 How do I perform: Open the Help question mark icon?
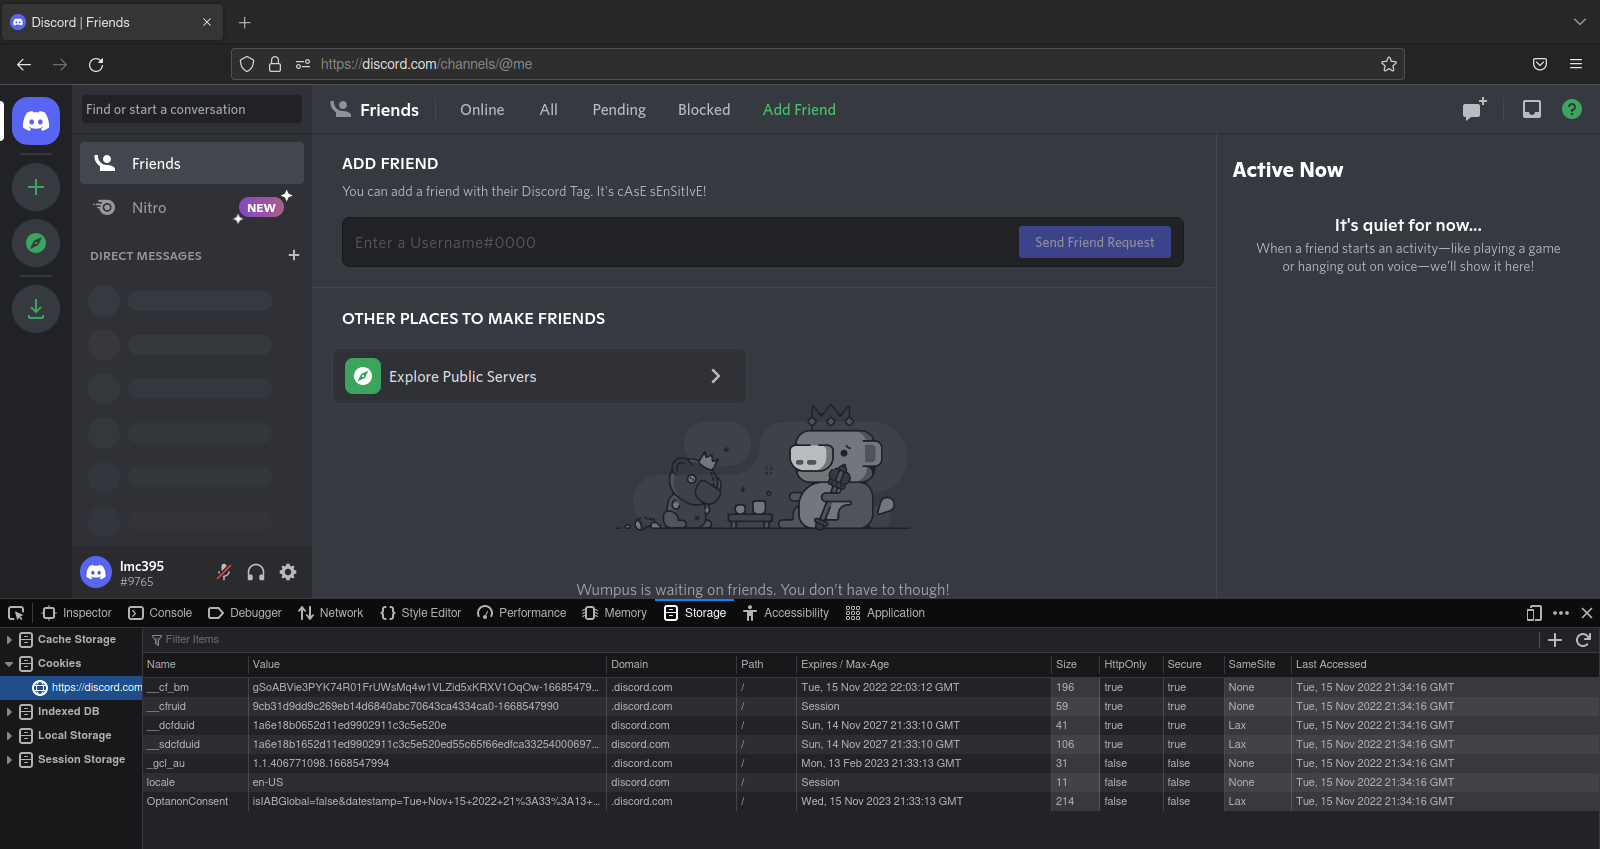click(x=1572, y=109)
